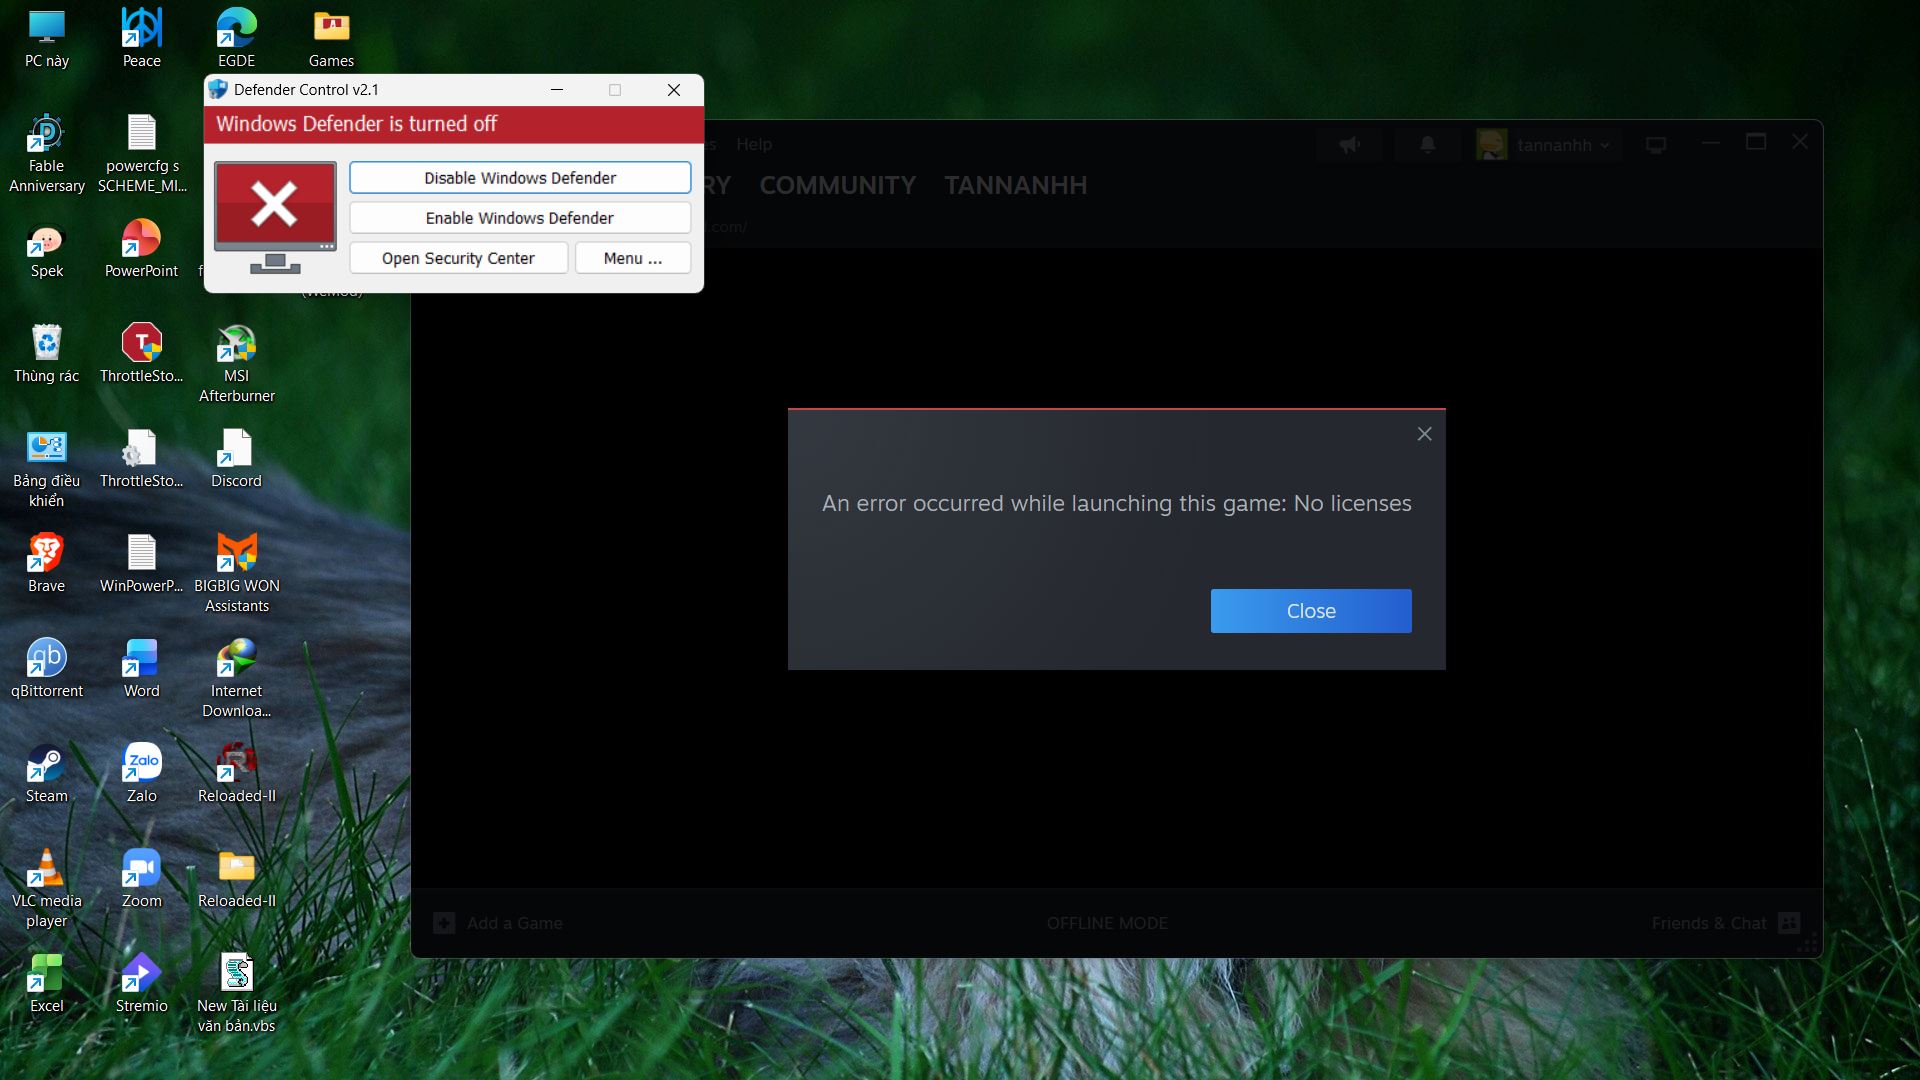Click Open Security Center button

458,258
